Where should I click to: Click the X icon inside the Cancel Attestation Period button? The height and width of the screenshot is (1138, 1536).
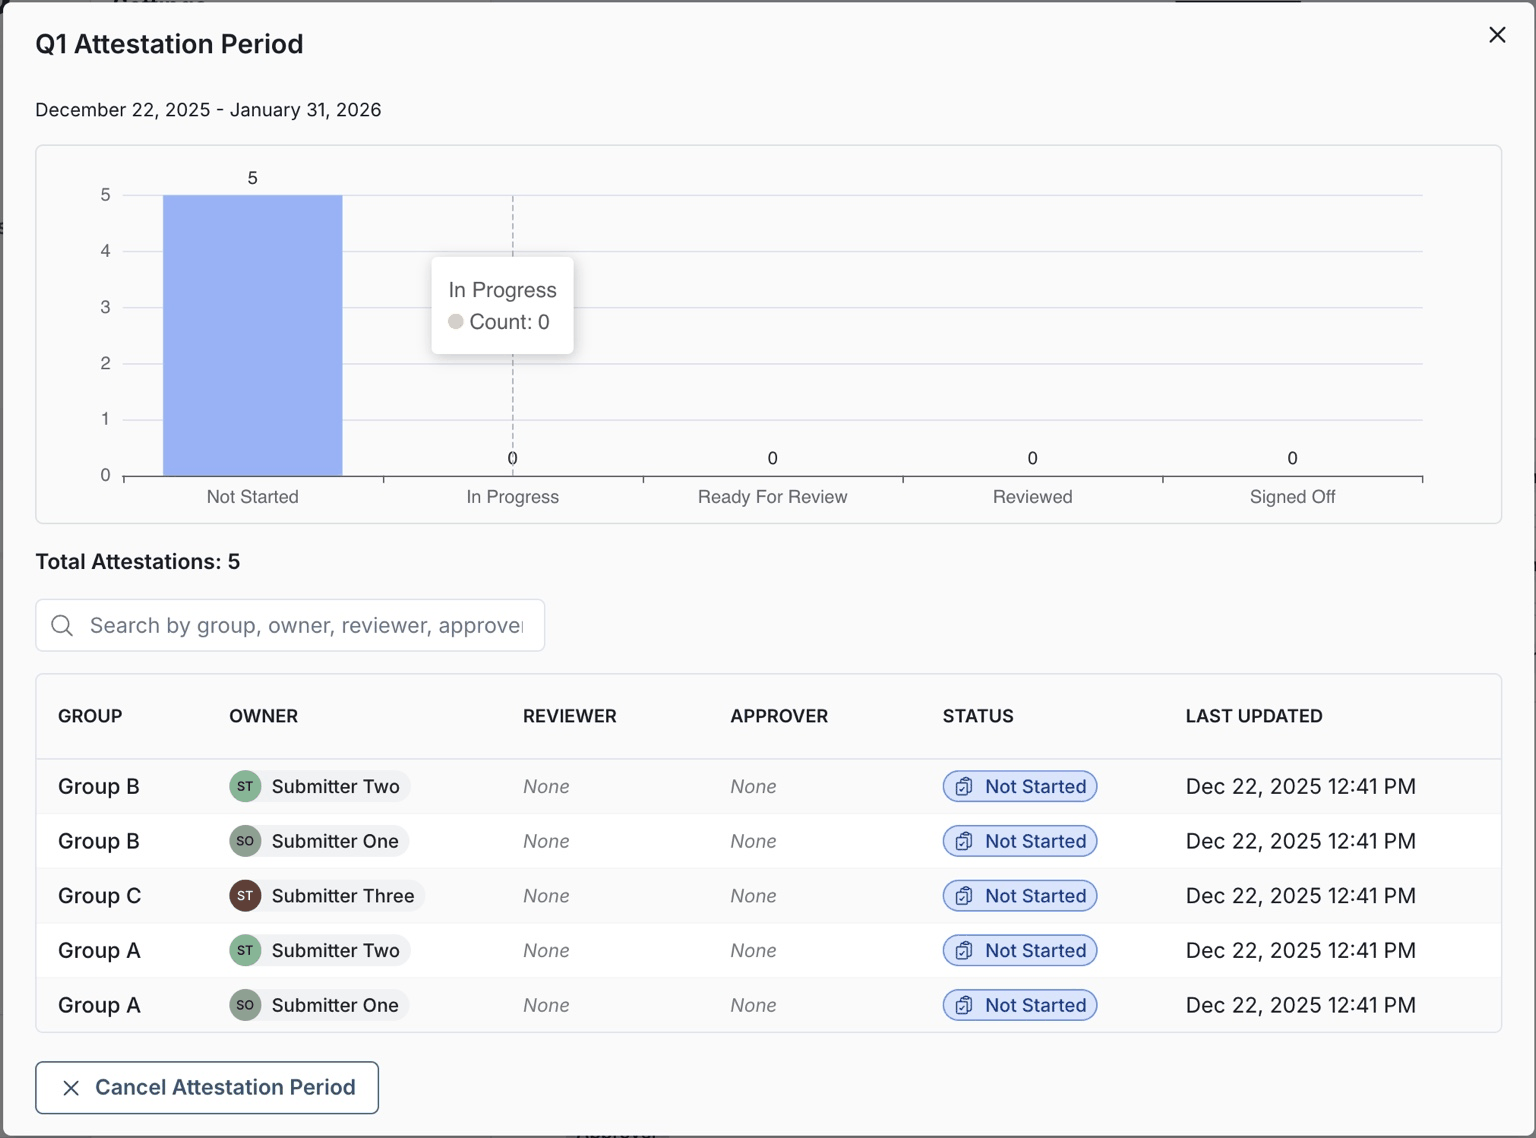[x=70, y=1087]
